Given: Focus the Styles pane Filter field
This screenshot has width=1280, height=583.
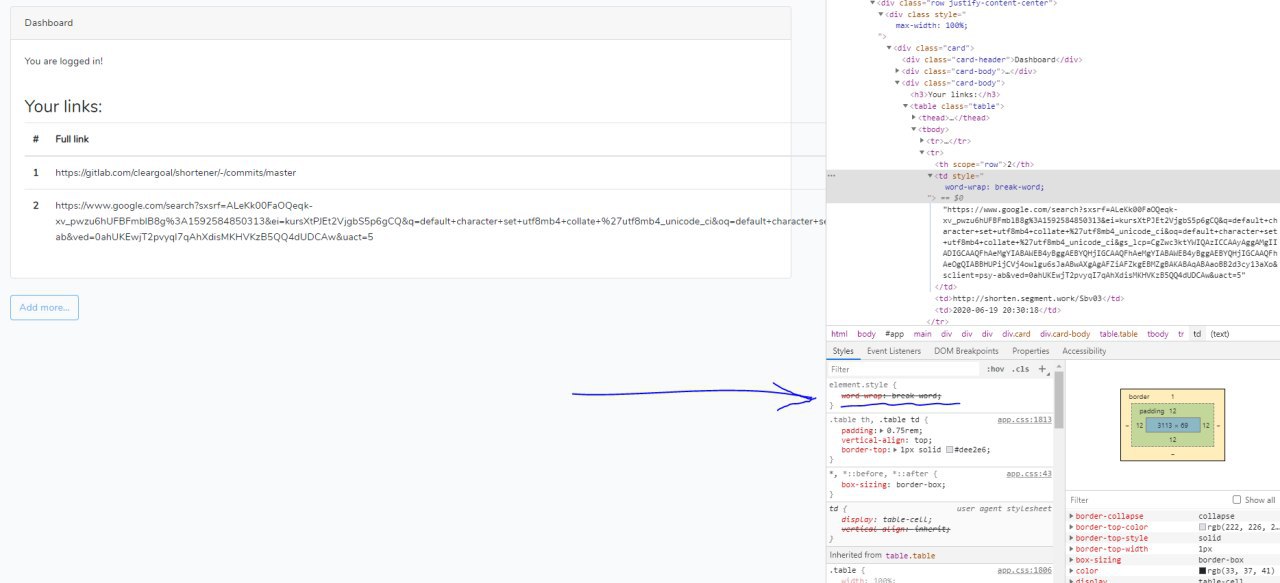Looking at the screenshot, I should (x=903, y=369).
